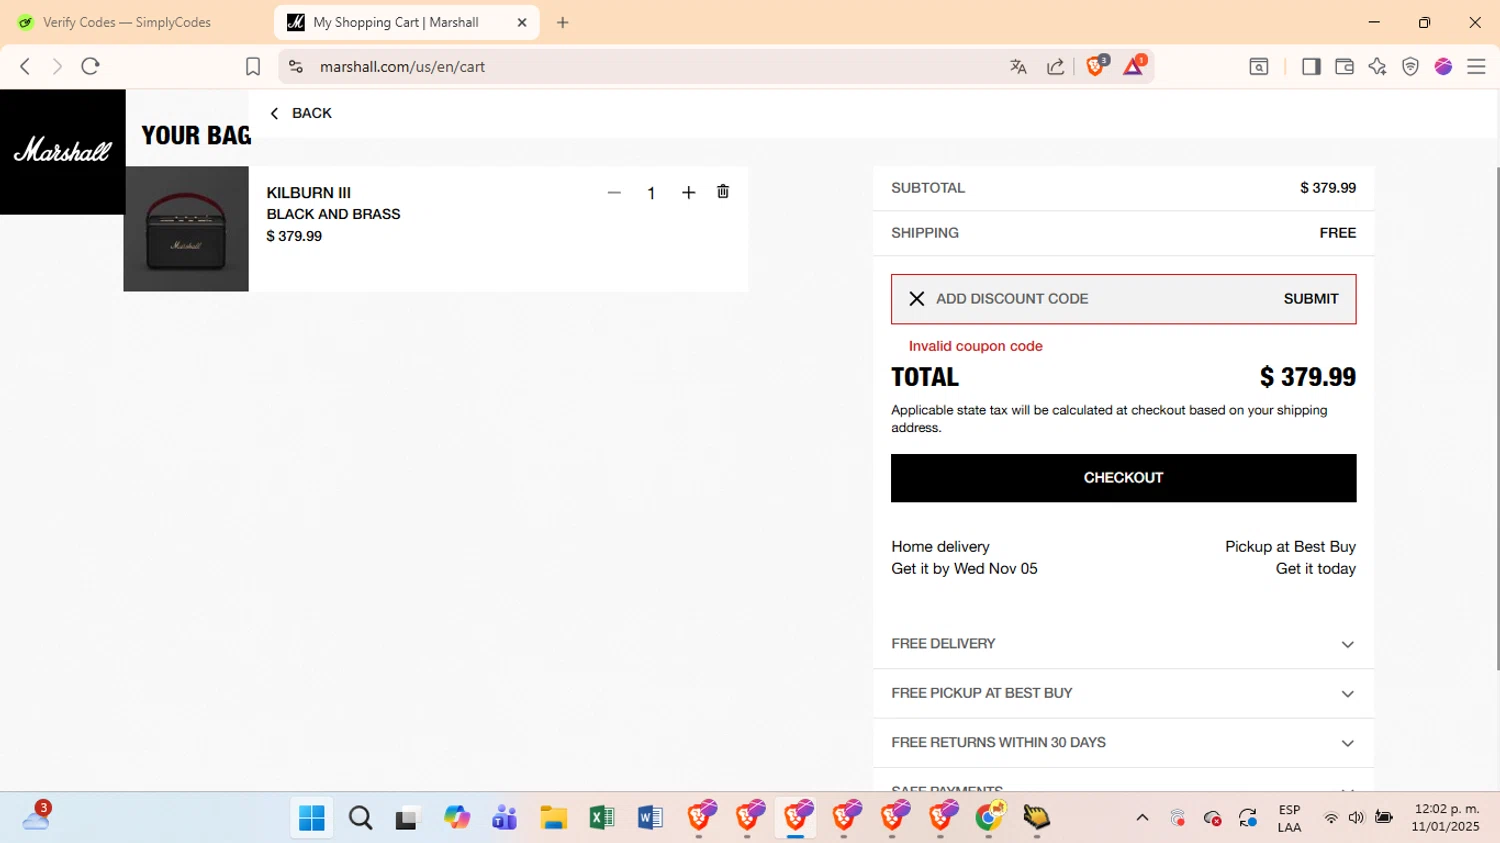Viewport: 1500px width, 843px height.
Task: Submit the discount code
Action: click(x=1311, y=299)
